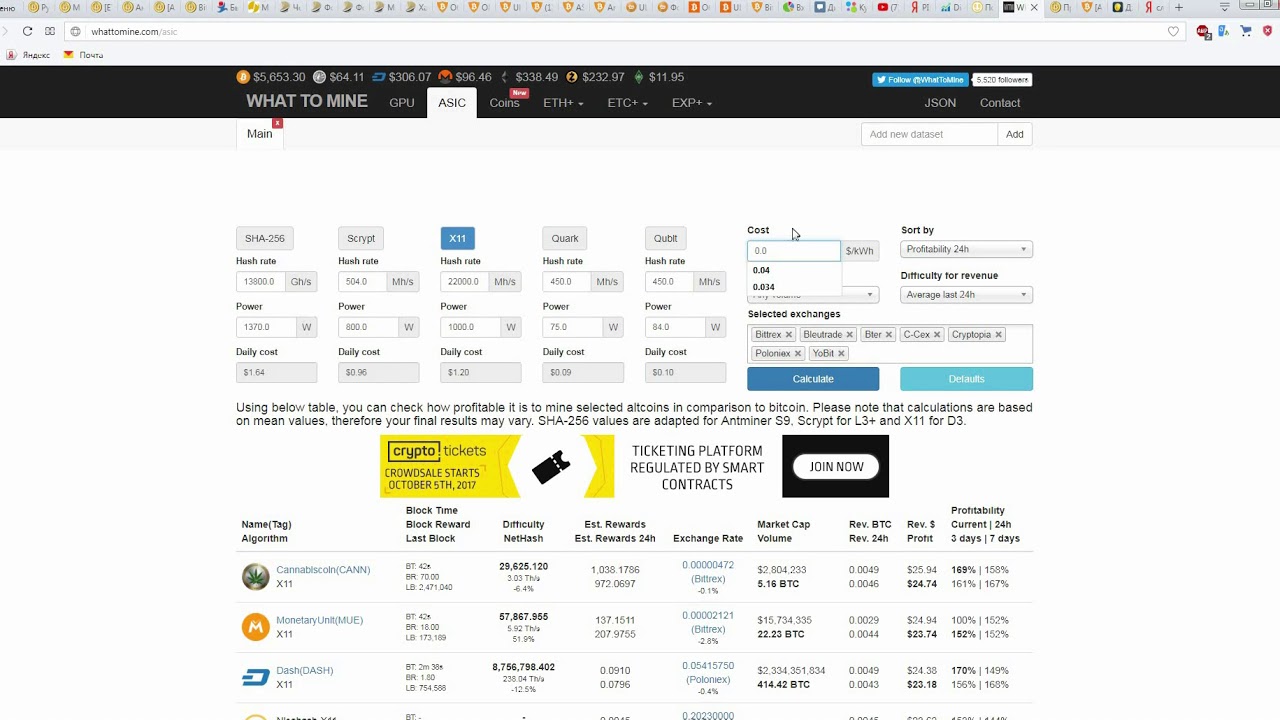1280x720 pixels.
Task: Open the JSON menu item
Action: coord(940,103)
